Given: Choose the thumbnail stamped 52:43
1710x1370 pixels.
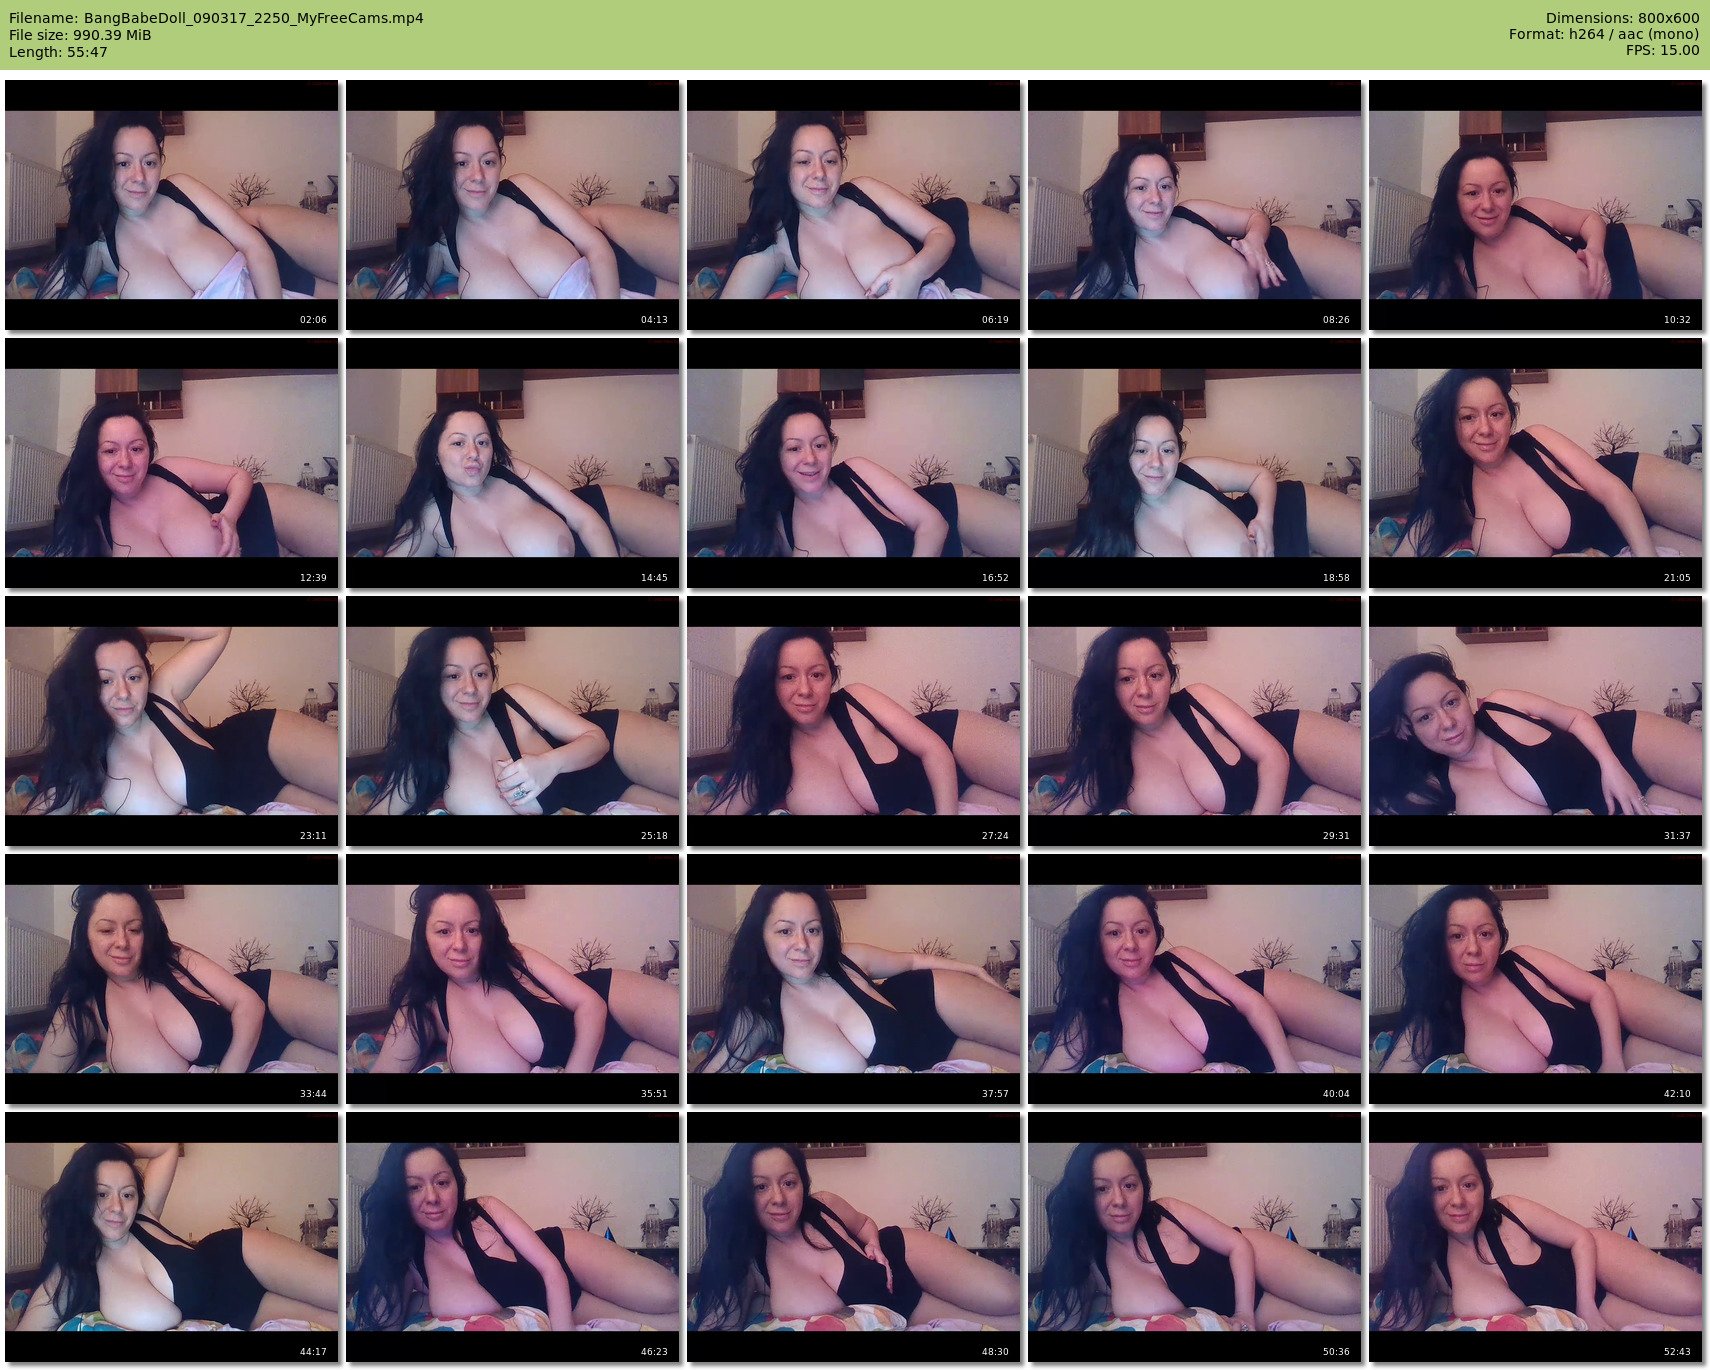Looking at the screenshot, I should pyautogui.click(x=1536, y=1237).
